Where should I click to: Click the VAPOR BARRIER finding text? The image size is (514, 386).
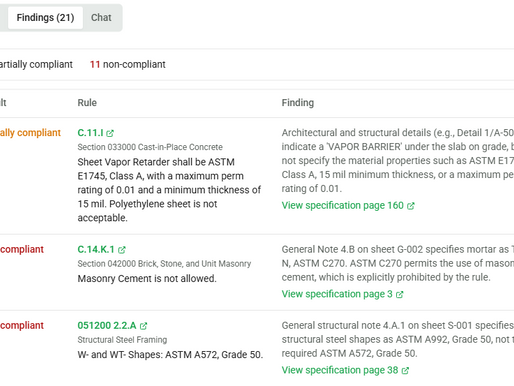pos(398,161)
